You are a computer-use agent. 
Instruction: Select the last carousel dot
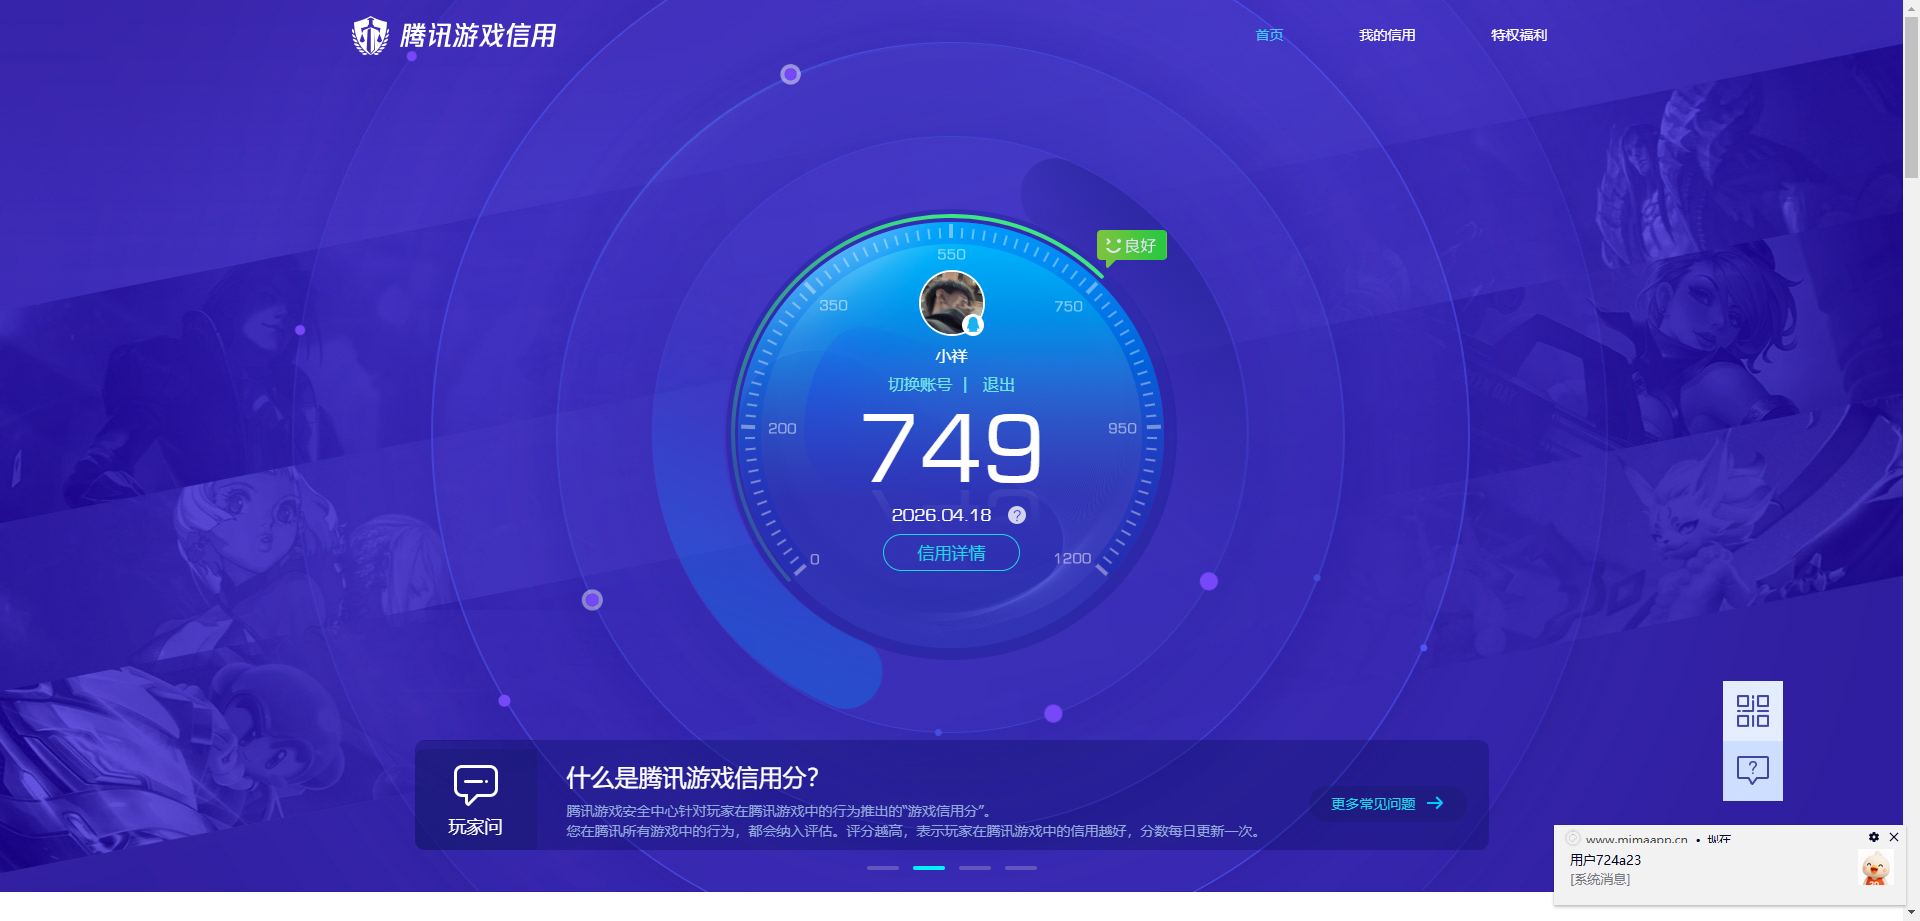[x=1020, y=868]
